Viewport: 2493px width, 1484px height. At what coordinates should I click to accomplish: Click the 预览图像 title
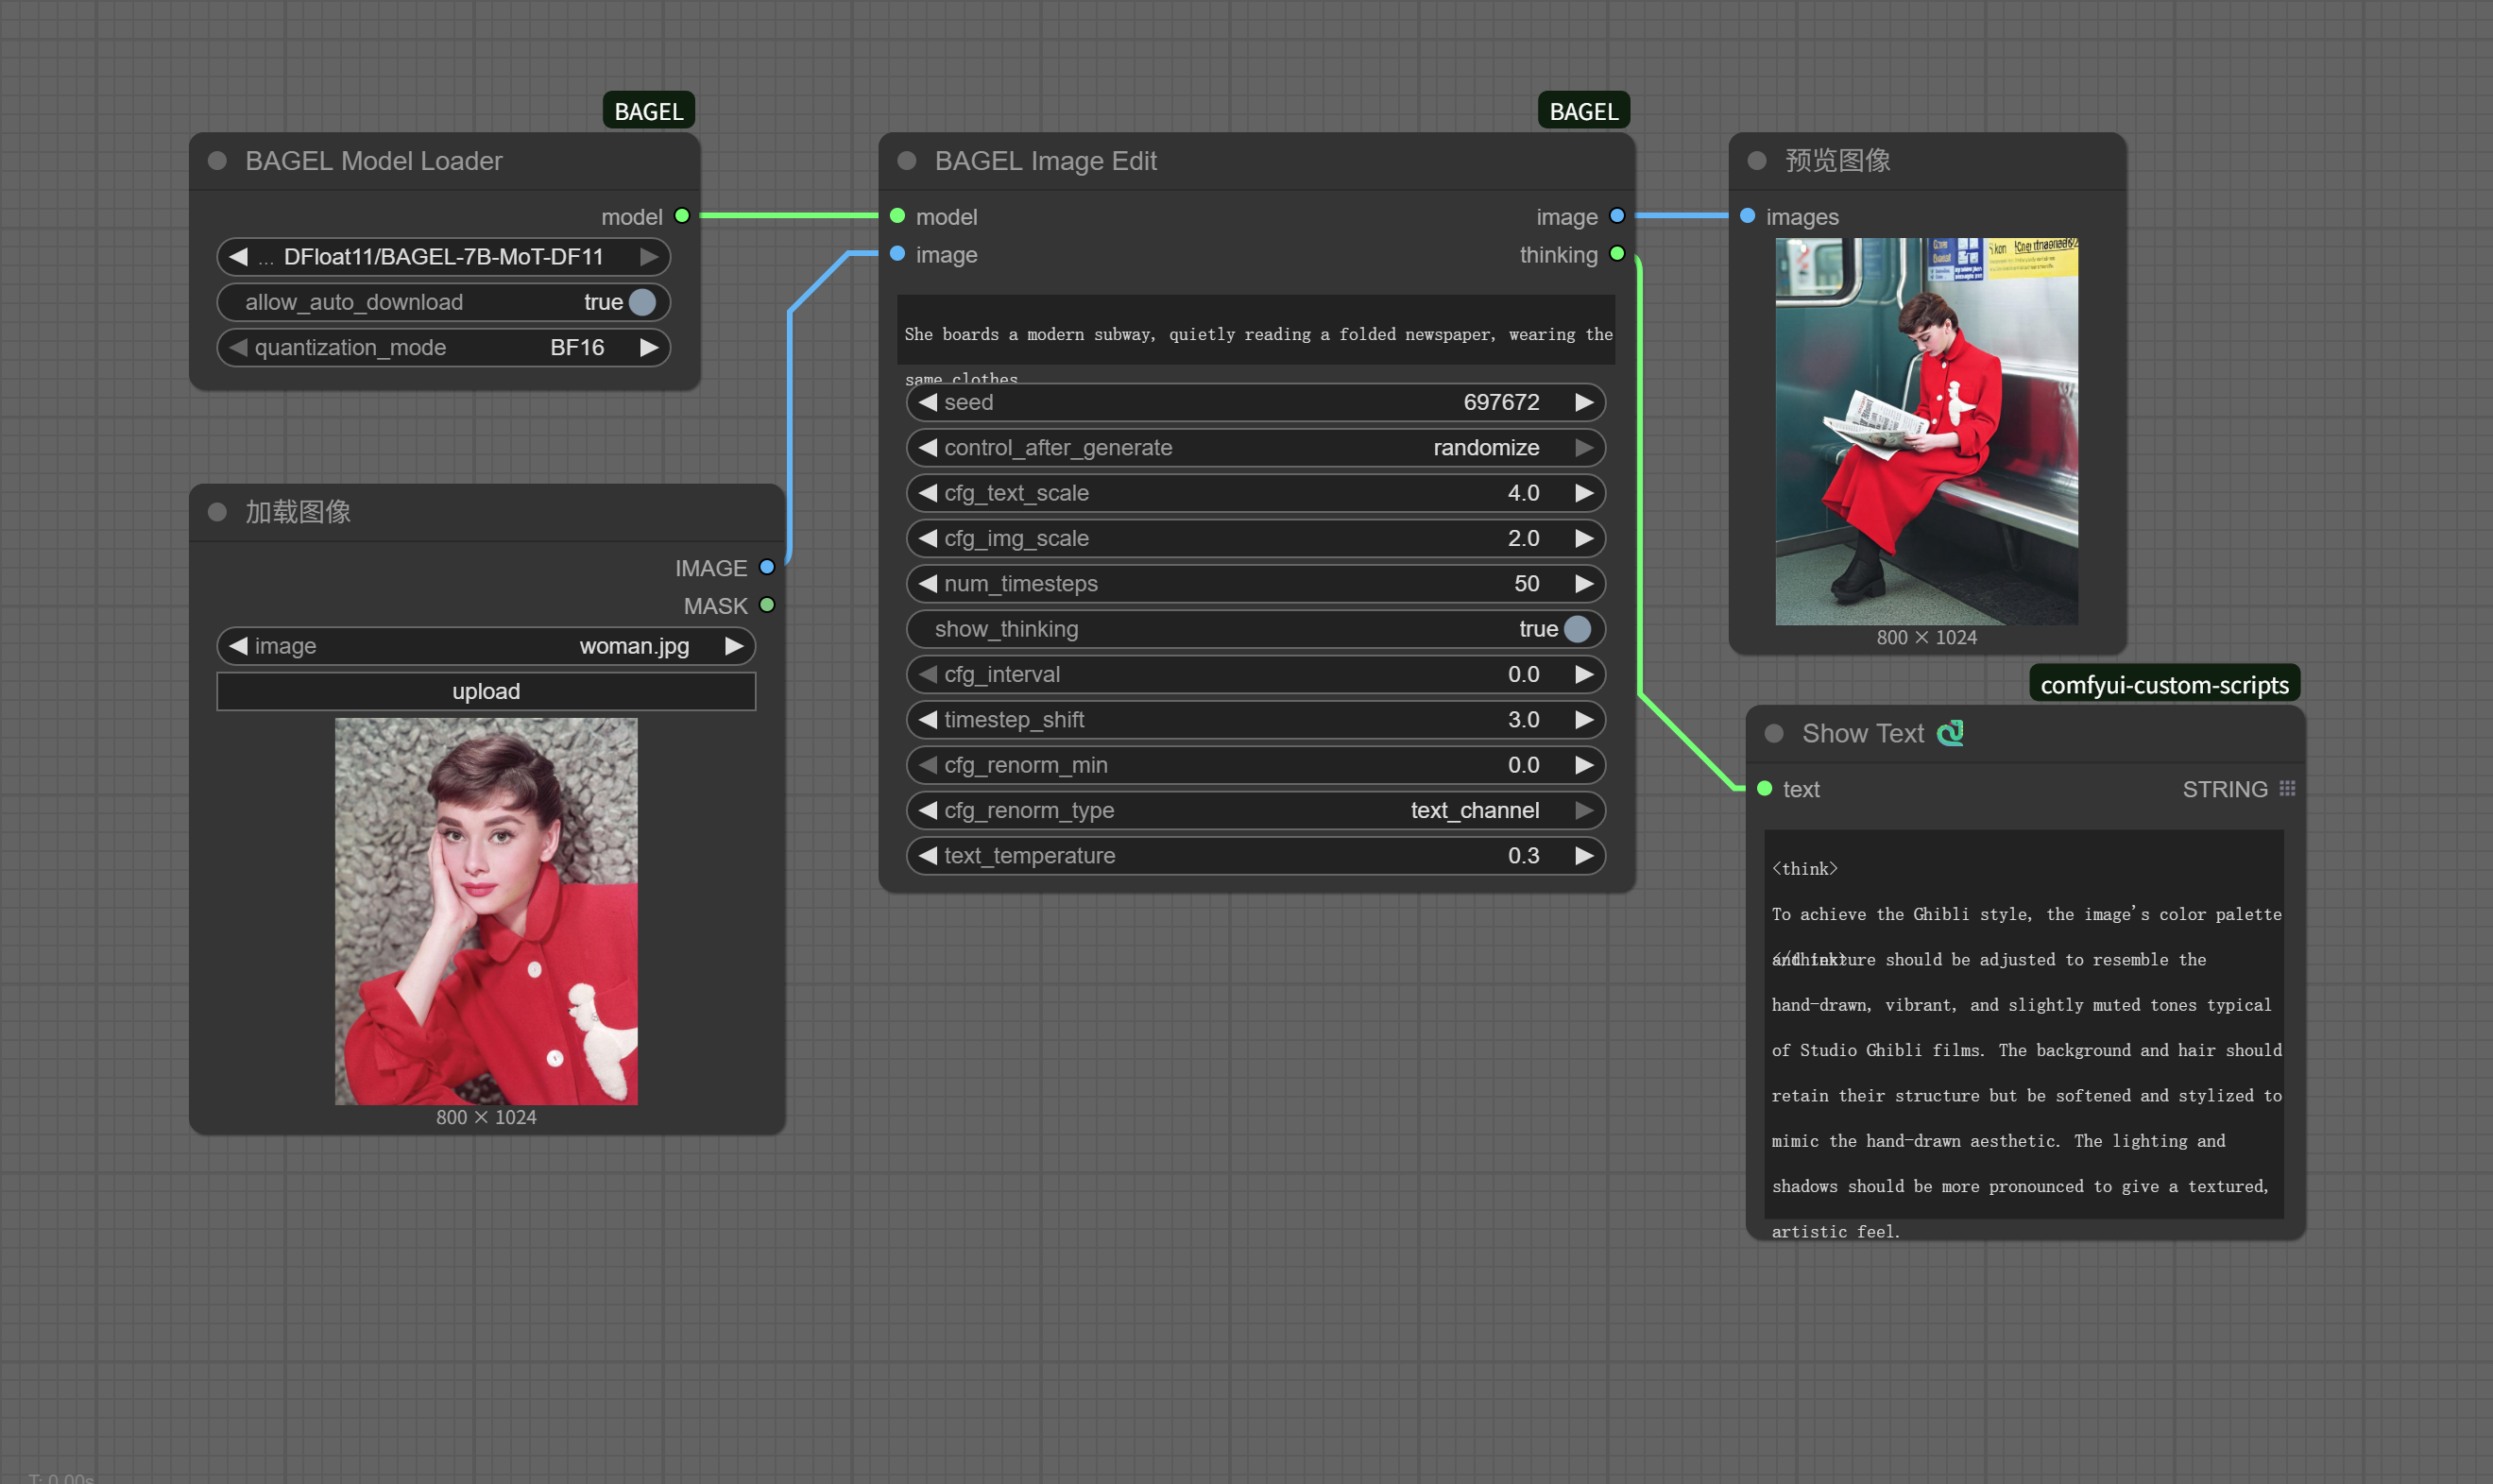click(x=1838, y=161)
